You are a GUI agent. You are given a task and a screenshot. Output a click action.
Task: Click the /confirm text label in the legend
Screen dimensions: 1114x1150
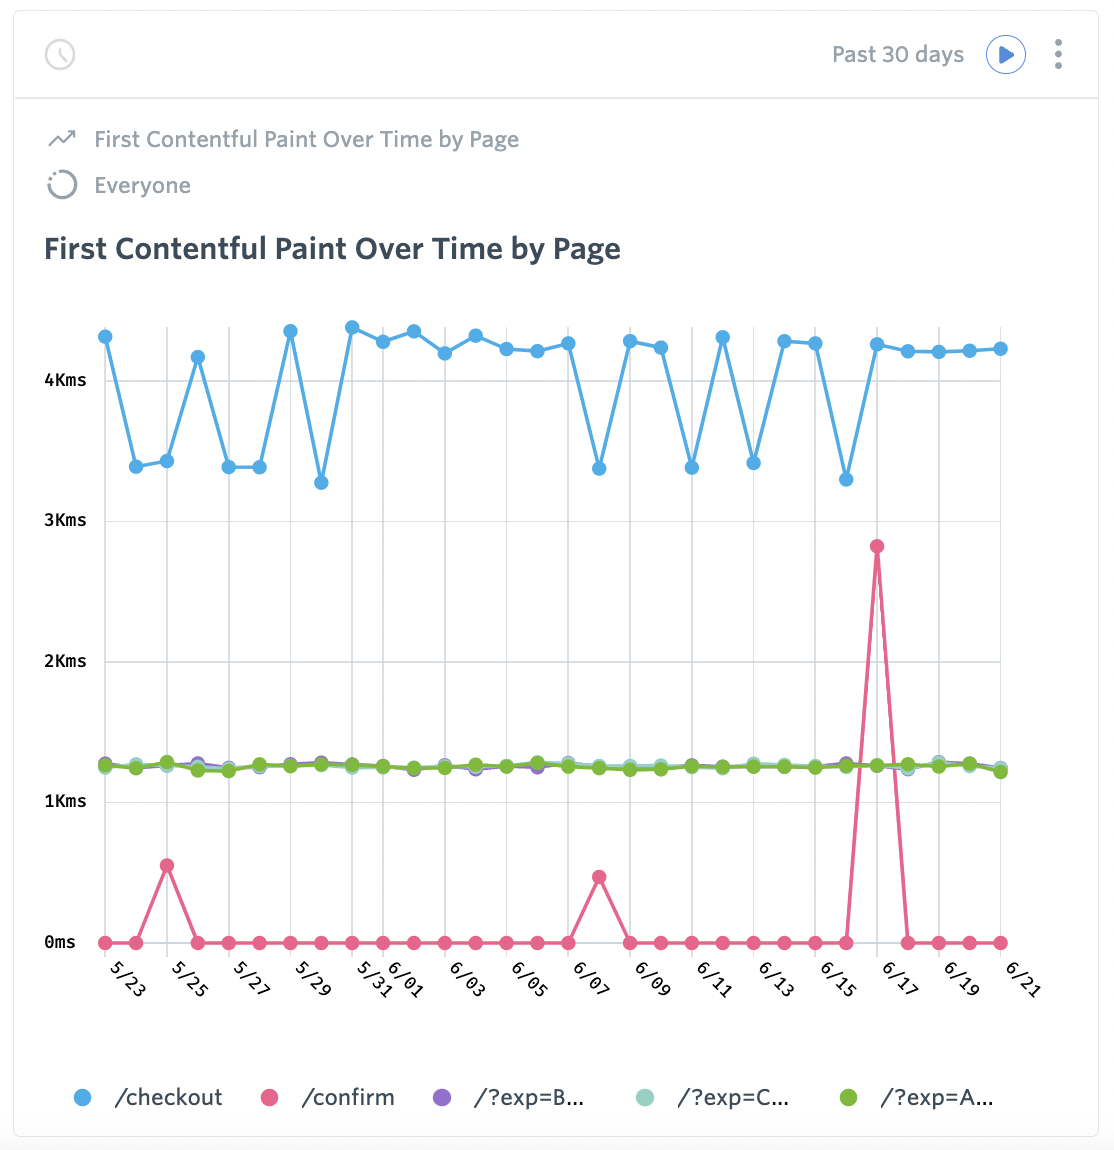pos(348,1097)
